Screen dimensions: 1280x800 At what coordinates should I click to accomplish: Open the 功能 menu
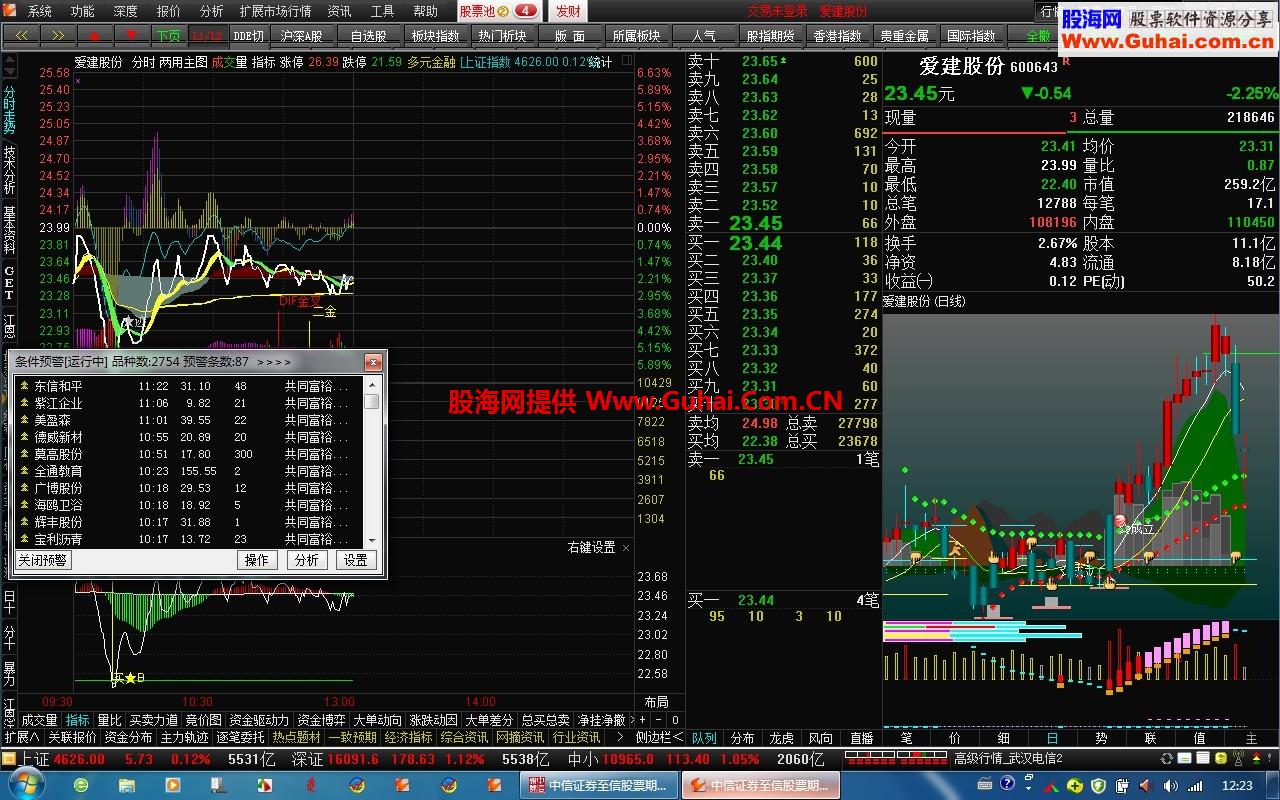pyautogui.click(x=83, y=11)
